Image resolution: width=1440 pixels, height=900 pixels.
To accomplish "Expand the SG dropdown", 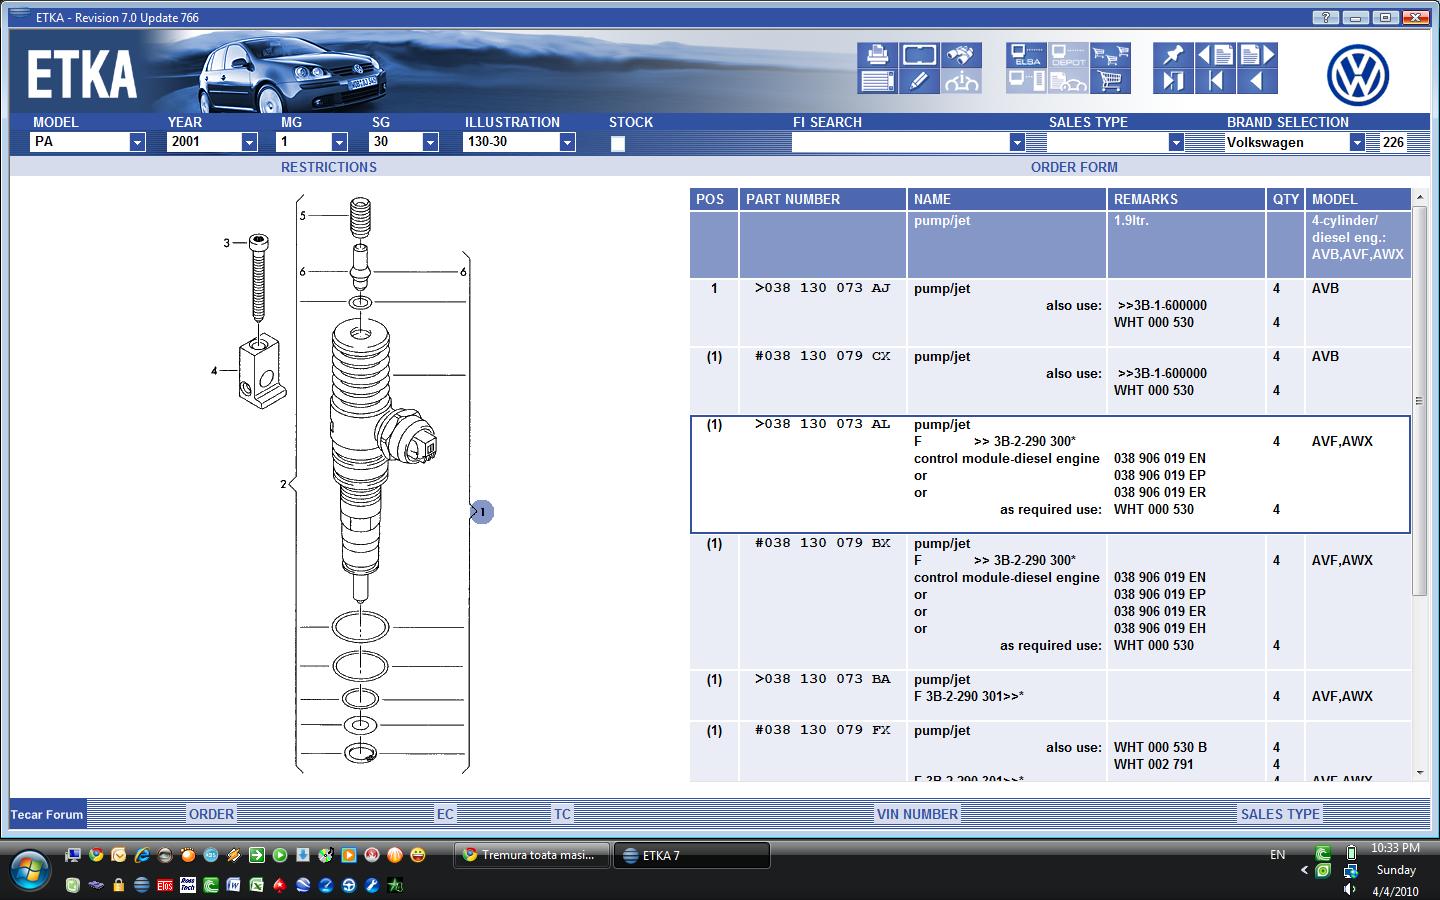I will (430, 142).
